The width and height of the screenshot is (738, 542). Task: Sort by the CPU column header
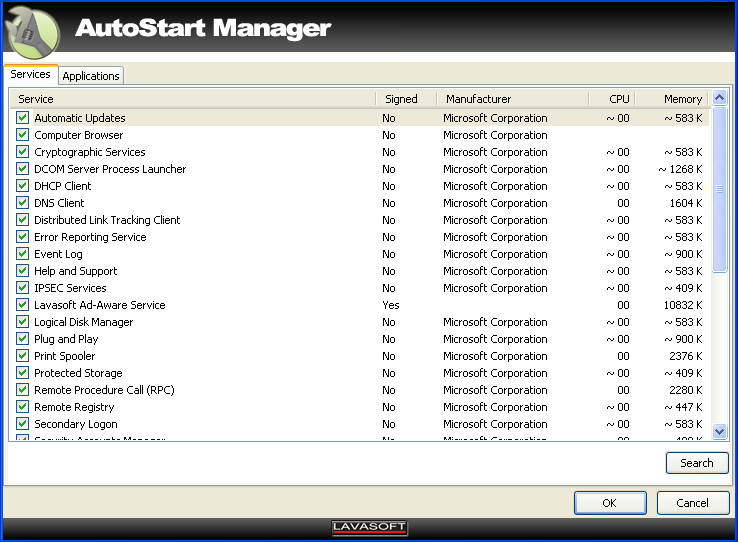click(x=612, y=99)
